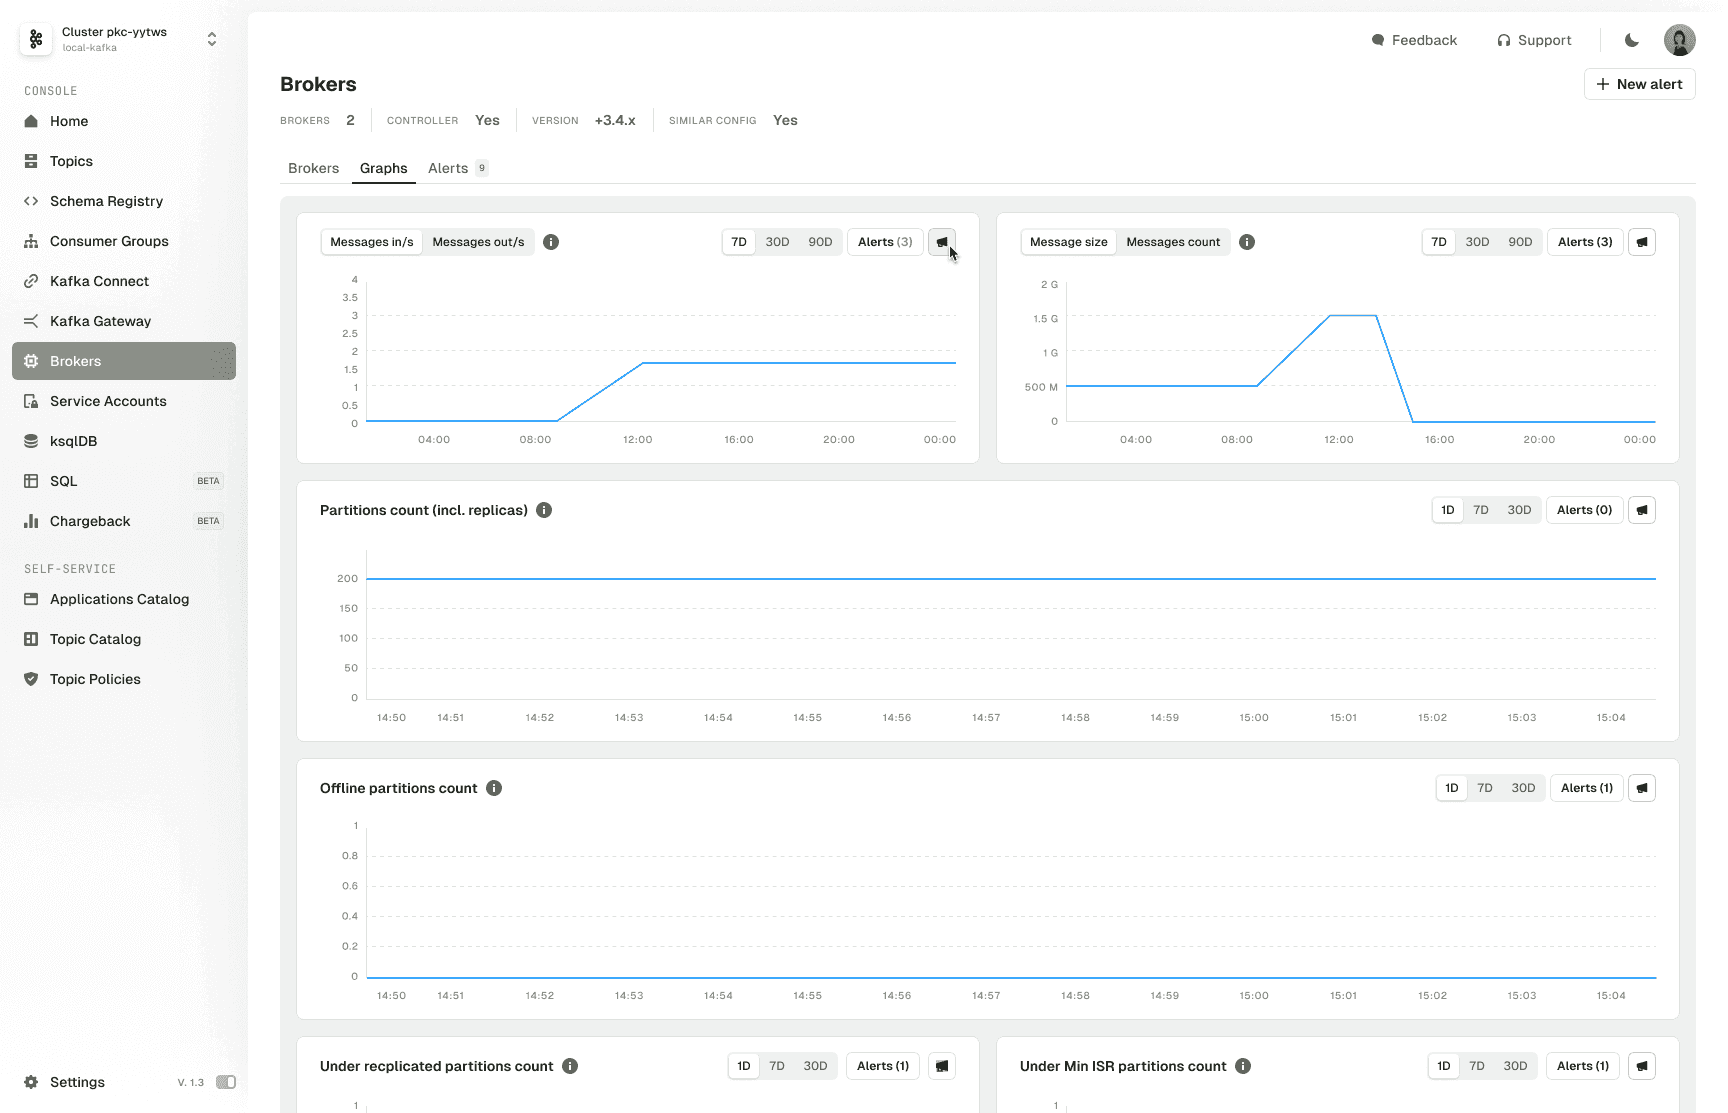Image resolution: width=1728 pixels, height=1113 pixels.
Task: Open Schema Registry from the sidebar
Action: coord(105,201)
